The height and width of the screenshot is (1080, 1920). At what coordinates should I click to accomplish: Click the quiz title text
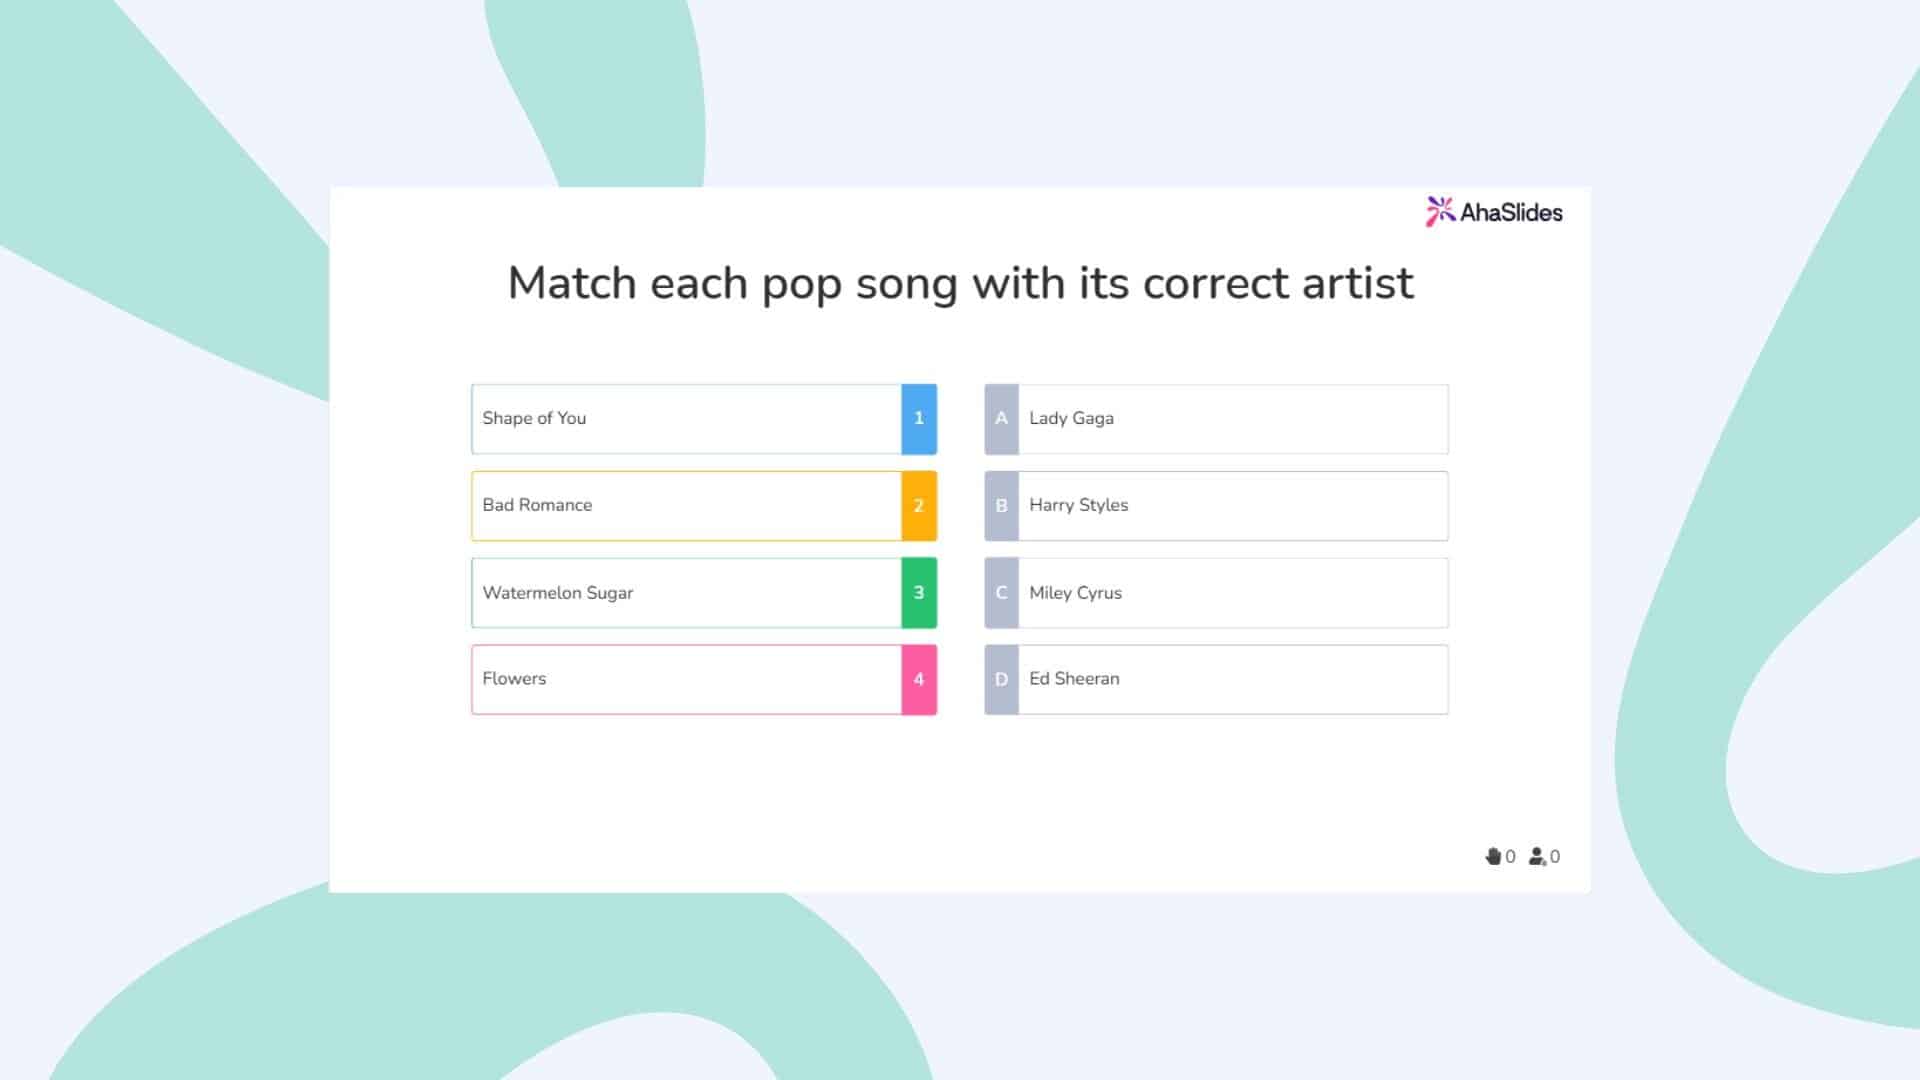[x=960, y=283]
